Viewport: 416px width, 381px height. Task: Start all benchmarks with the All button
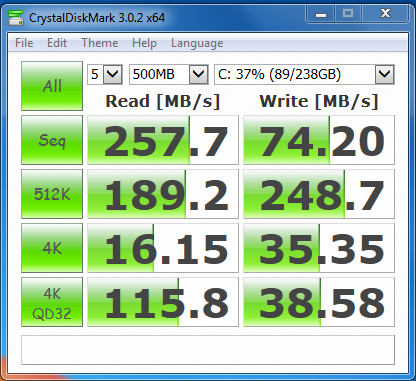(x=52, y=86)
